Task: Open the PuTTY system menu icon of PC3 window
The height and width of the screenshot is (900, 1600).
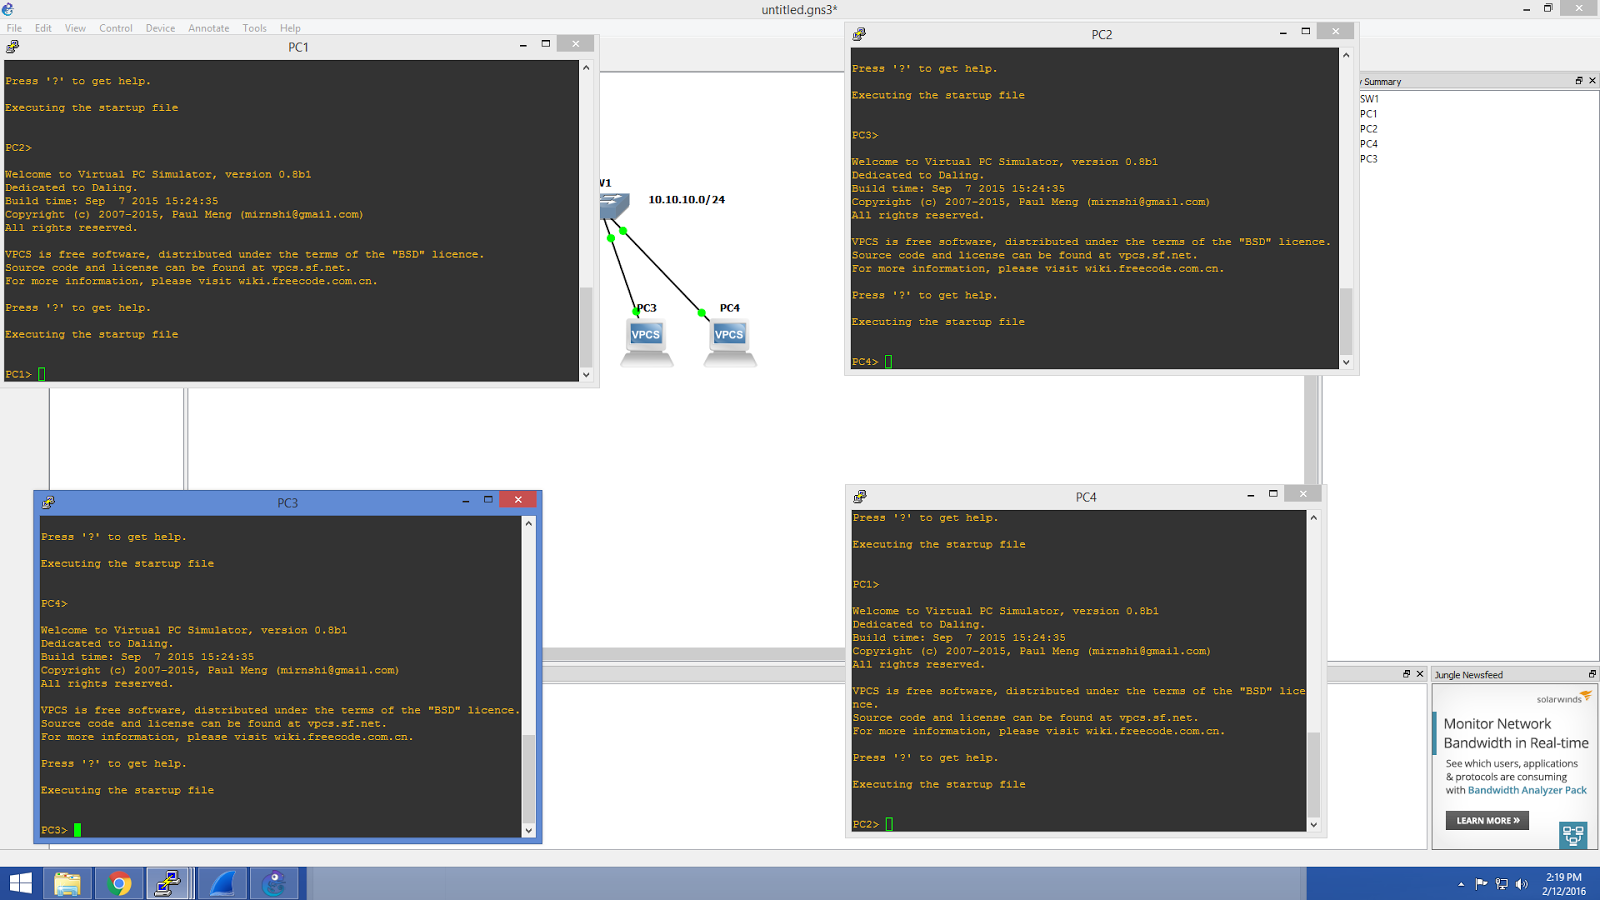Action: coord(48,502)
